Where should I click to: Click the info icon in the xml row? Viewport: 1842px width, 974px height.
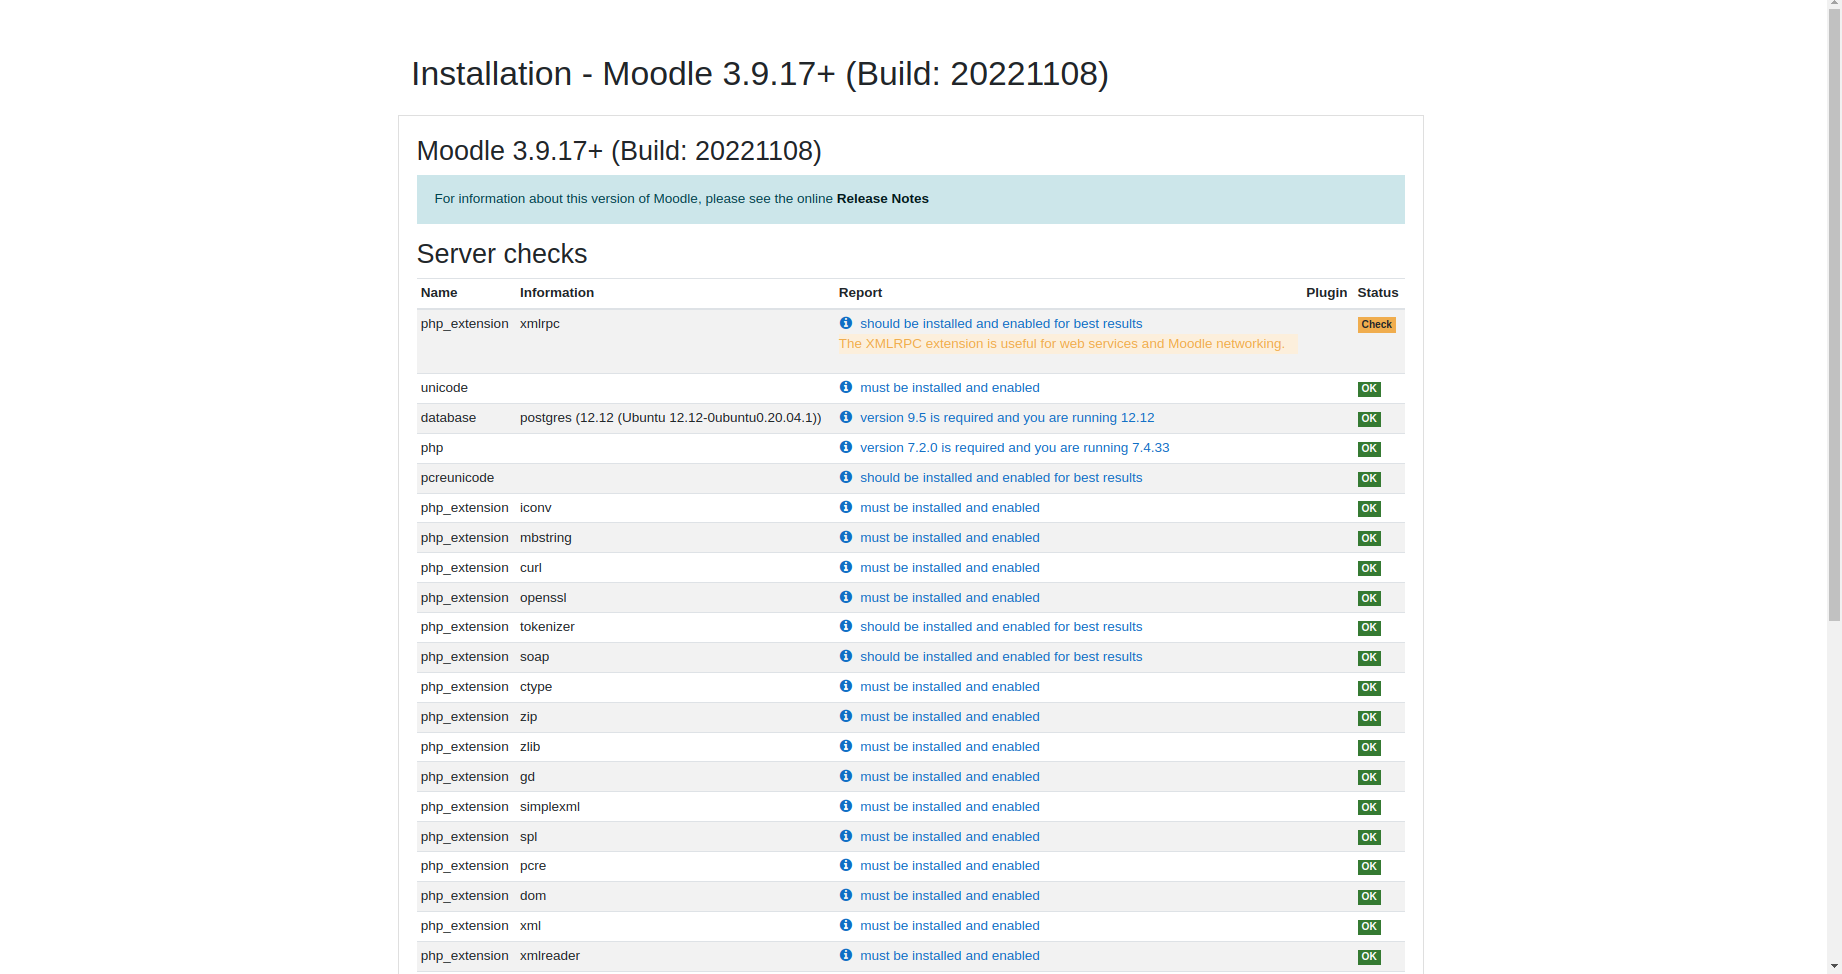(x=846, y=925)
